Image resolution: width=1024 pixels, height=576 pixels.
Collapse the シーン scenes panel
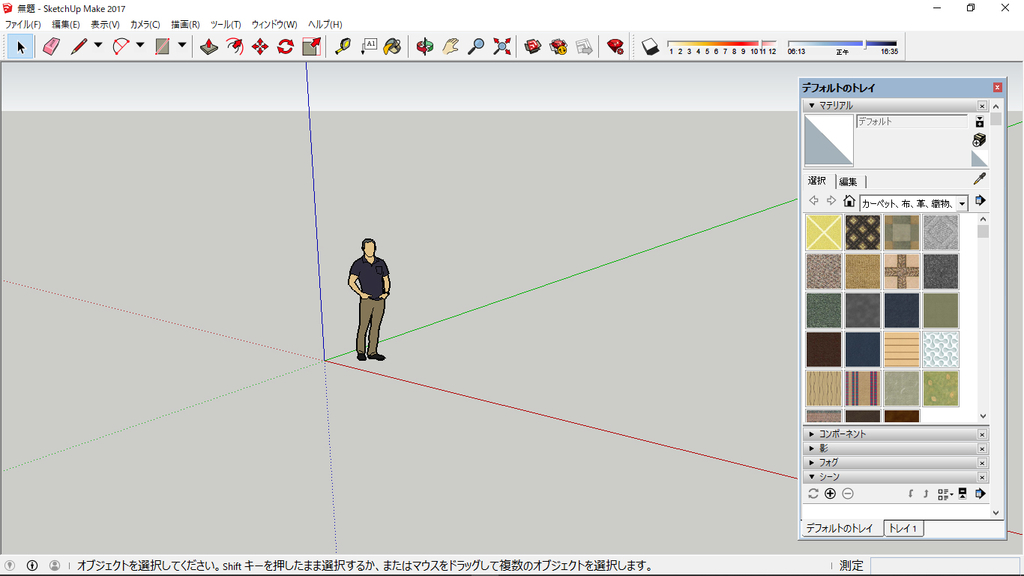click(812, 477)
